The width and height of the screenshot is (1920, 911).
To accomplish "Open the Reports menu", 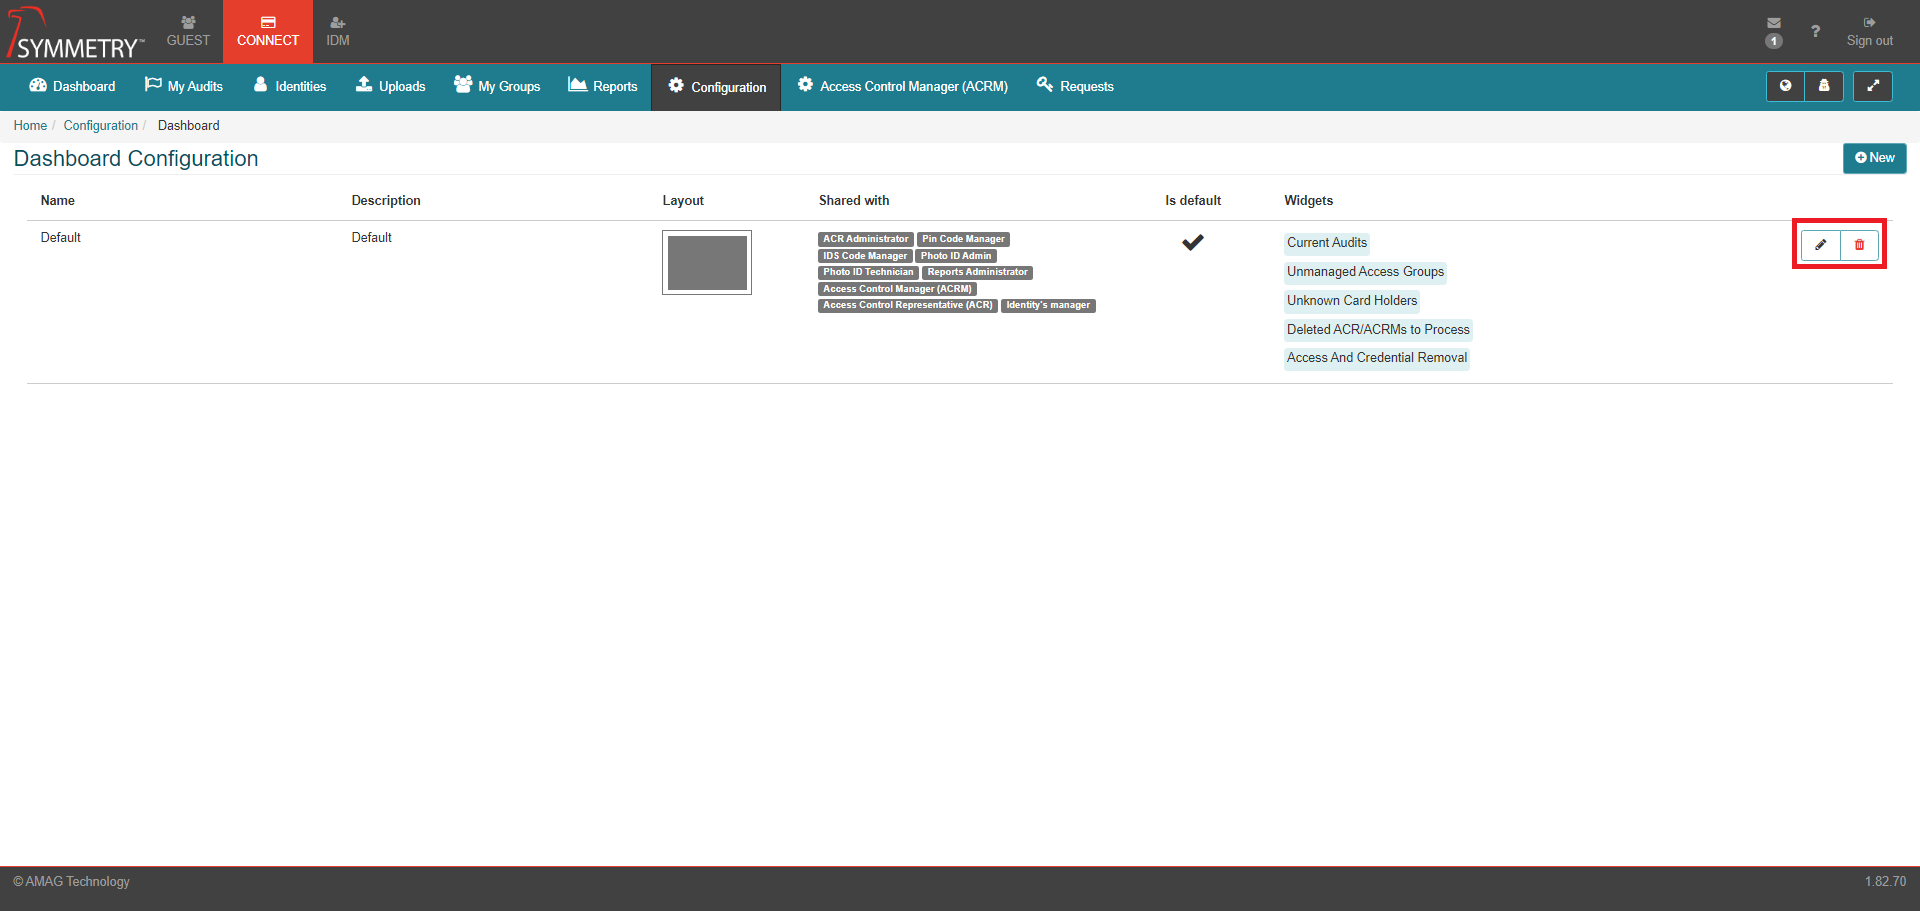I will [x=603, y=86].
